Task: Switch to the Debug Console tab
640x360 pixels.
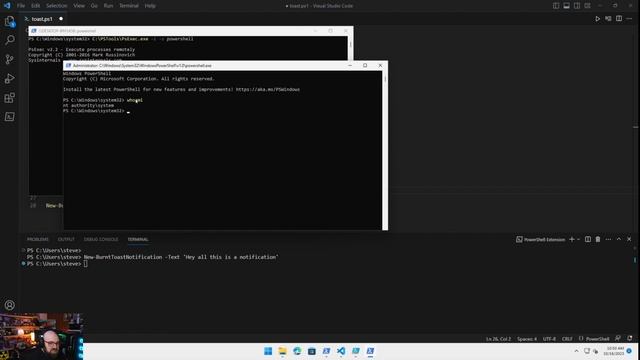Action: (101, 239)
